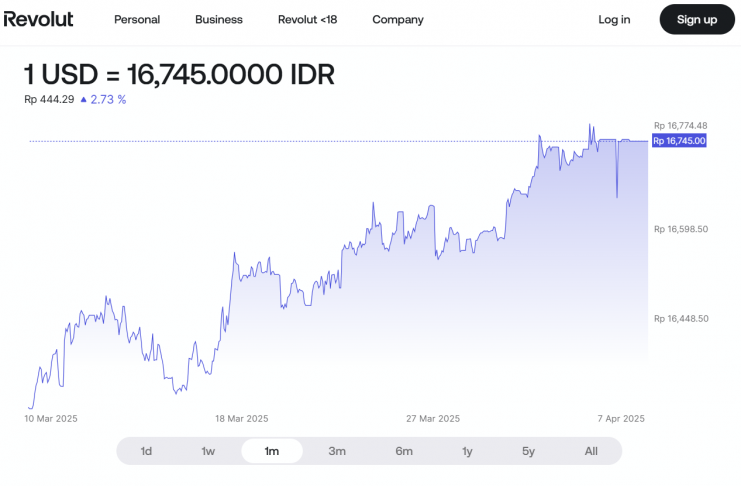Screen dimensions: 741x486
Task: Click the Log in link
Action: tap(614, 19)
